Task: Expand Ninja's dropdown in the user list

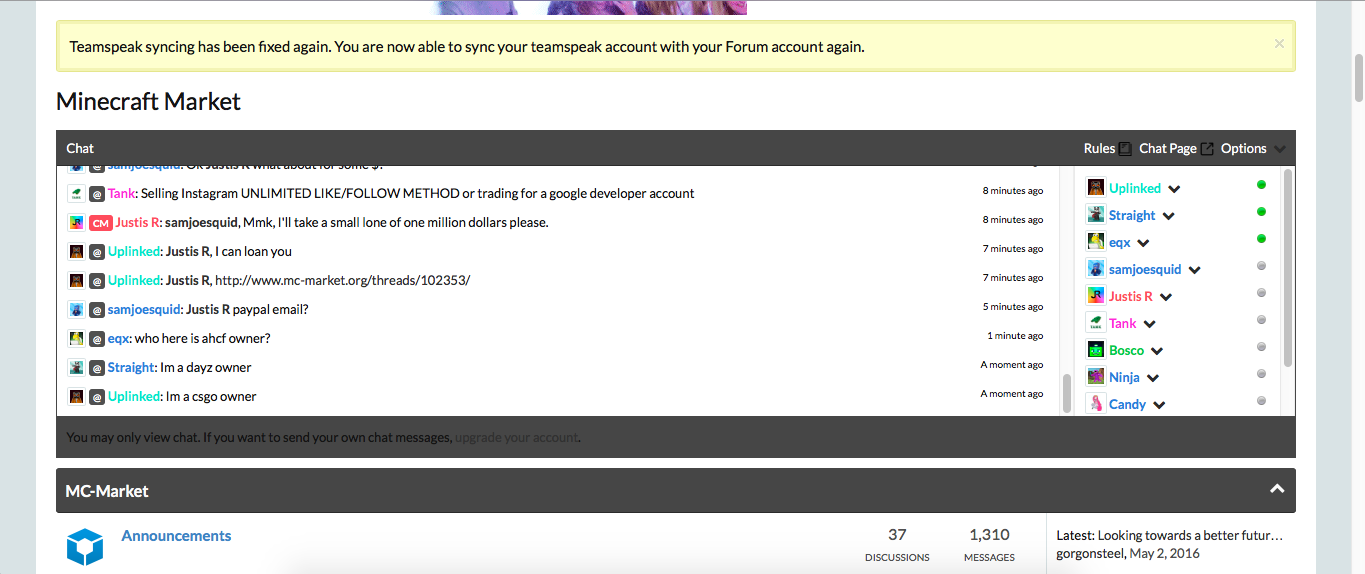Action: (1153, 378)
